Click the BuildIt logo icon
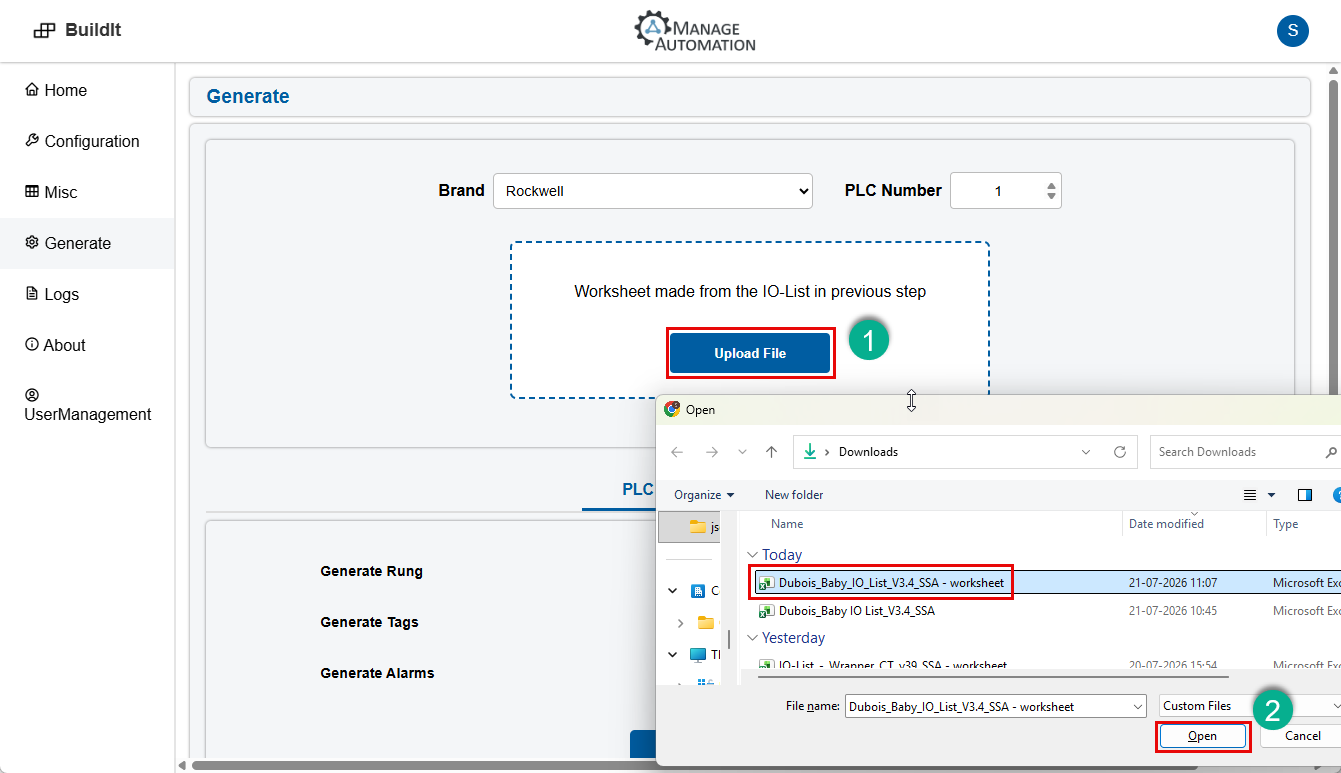The height and width of the screenshot is (773, 1341). tap(44, 30)
